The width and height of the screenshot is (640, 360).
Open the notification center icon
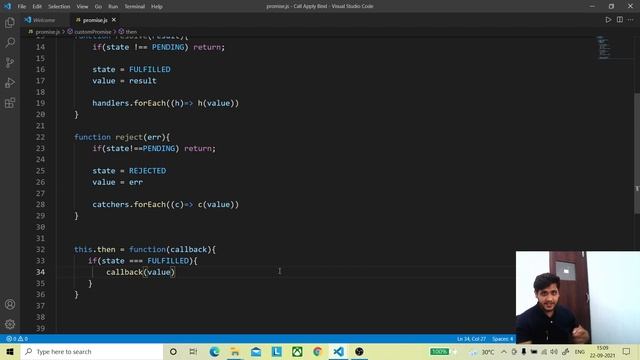(627, 351)
